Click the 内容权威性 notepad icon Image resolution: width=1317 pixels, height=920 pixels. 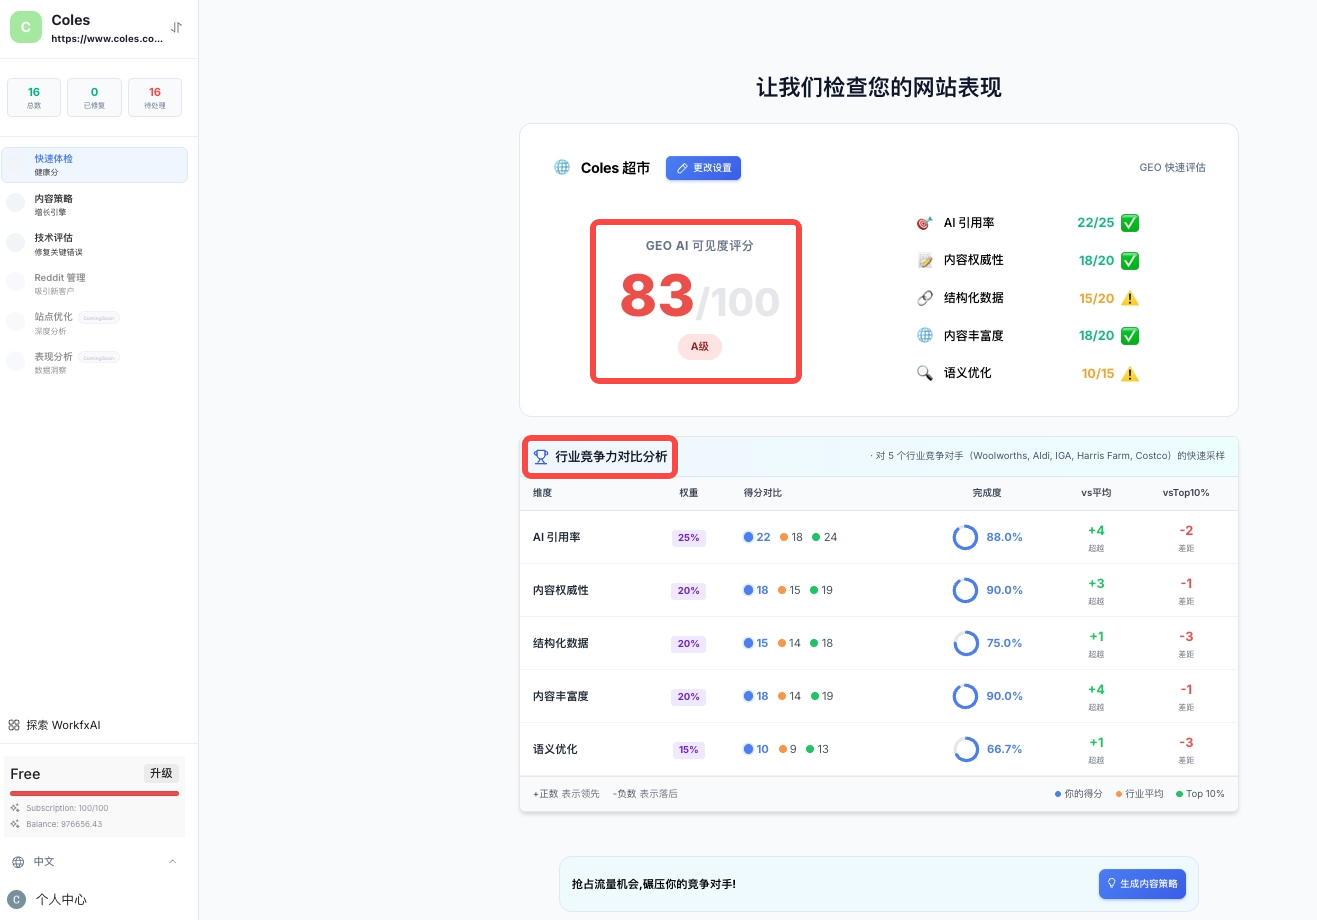[925, 260]
